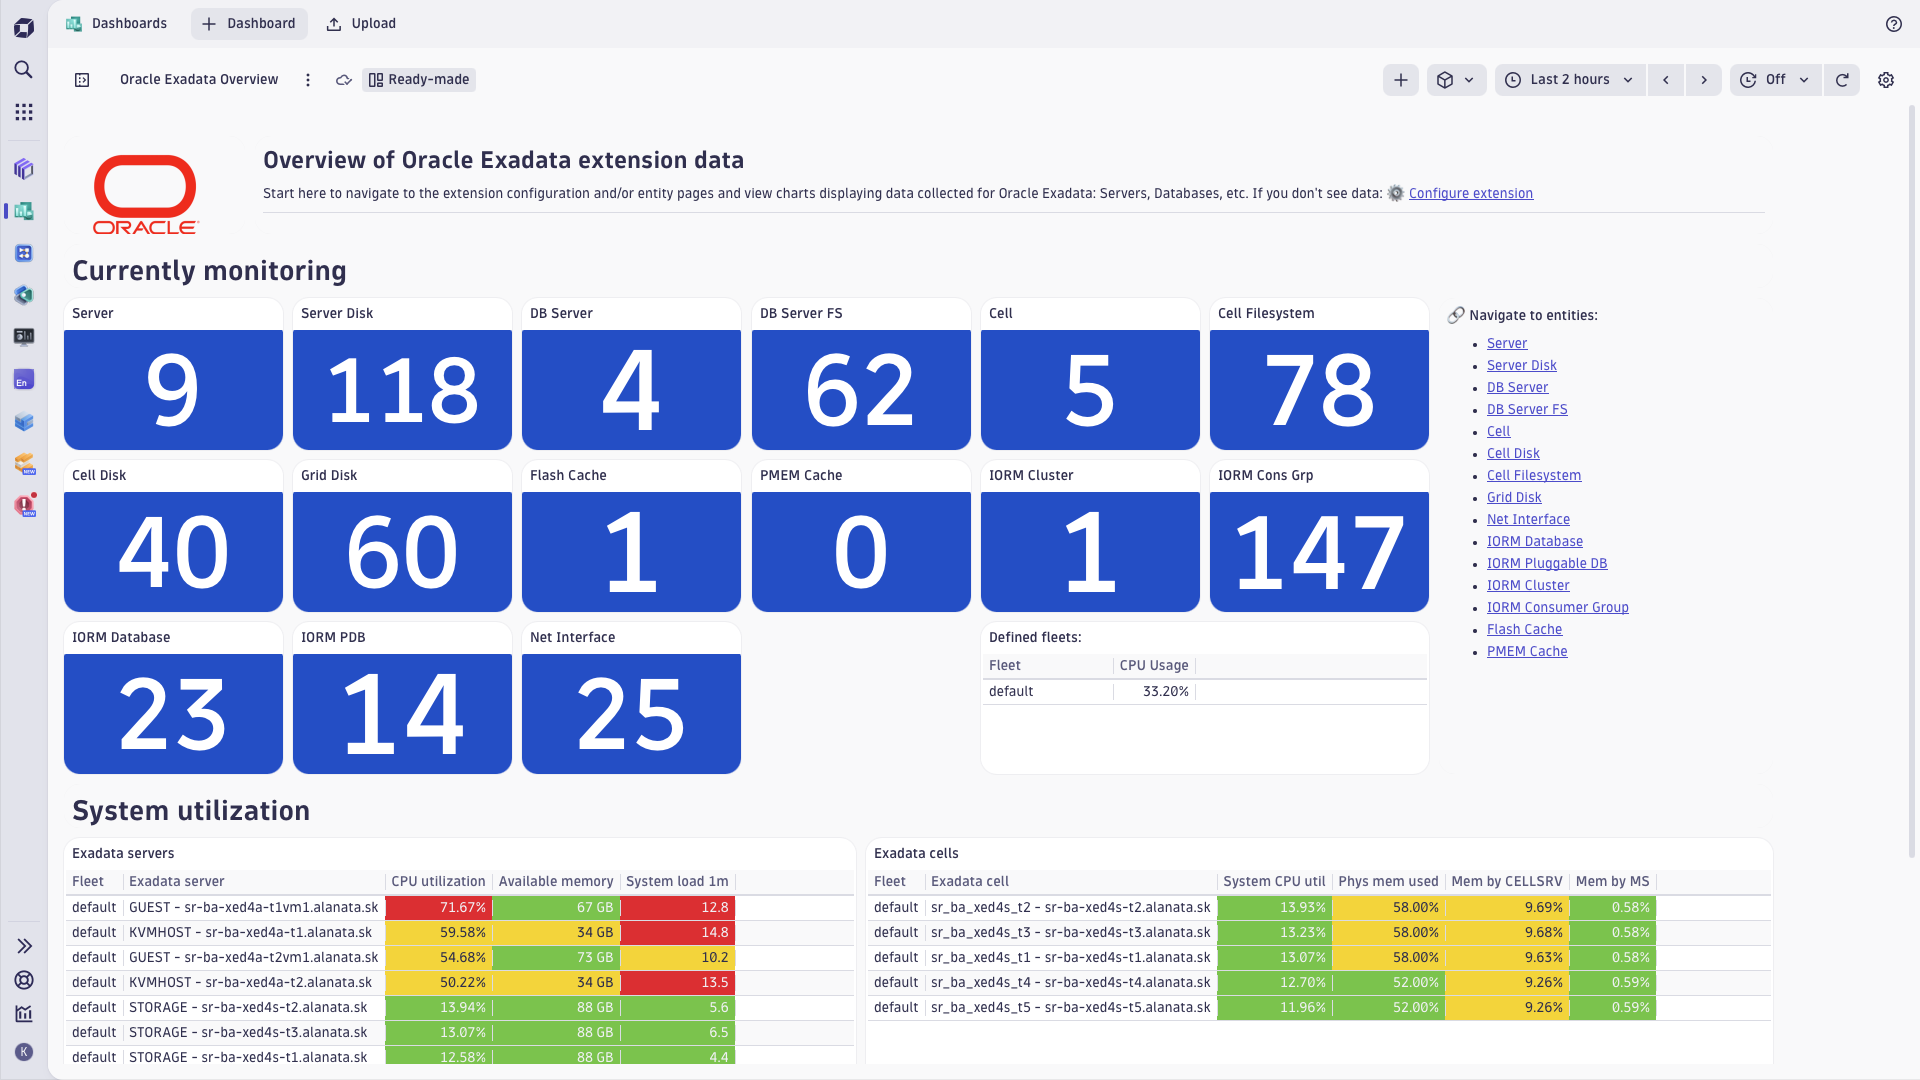Click the Dynatrace logo at the top left
Image resolution: width=1920 pixels, height=1080 pixels.
click(x=23, y=27)
